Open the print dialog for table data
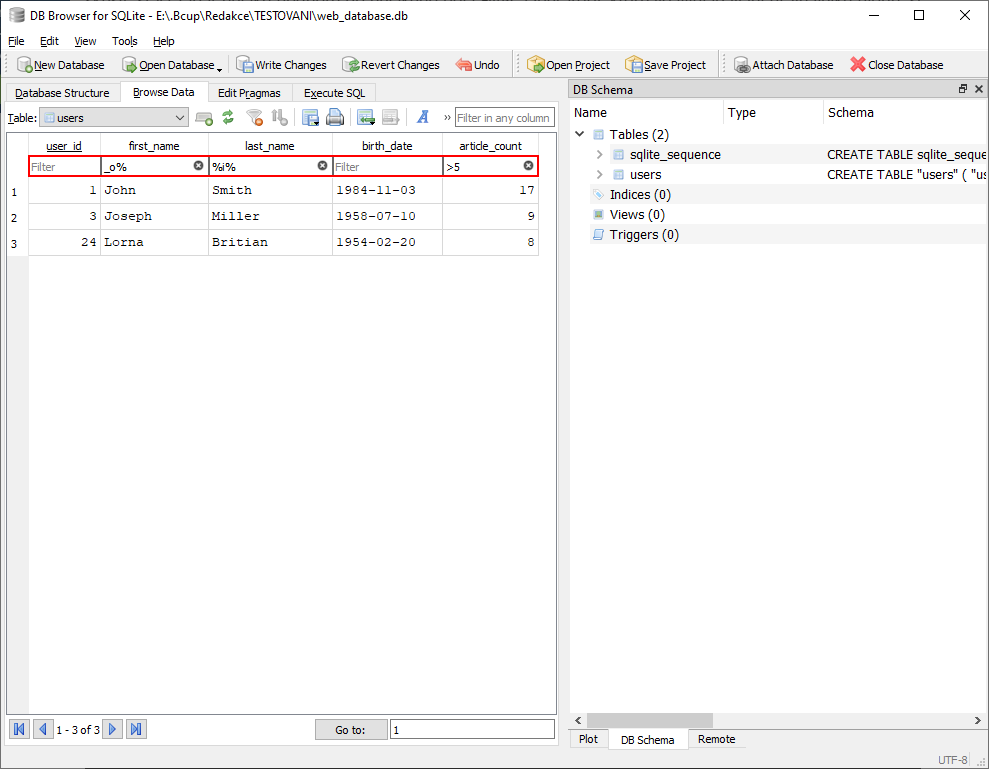The image size is (989, 769). (x=335, y=118)
